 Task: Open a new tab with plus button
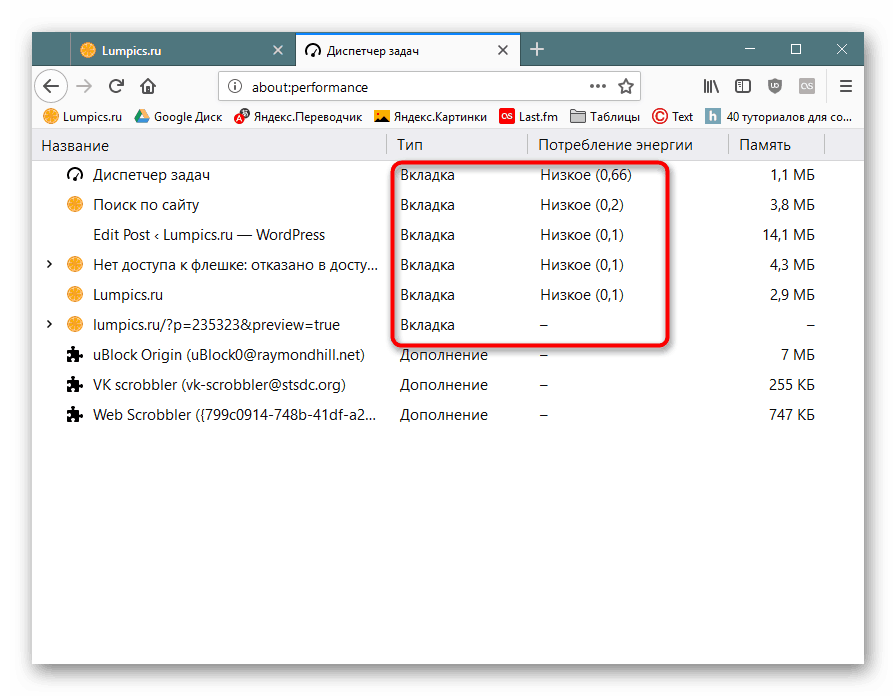[537, 50]
